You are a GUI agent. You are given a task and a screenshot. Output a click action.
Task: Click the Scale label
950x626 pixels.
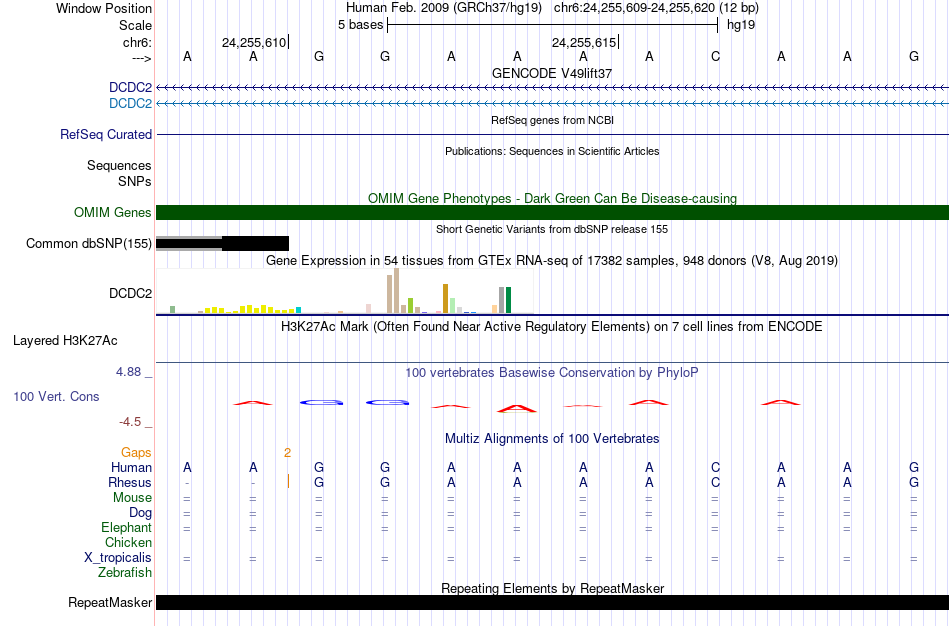pos(136,25)
